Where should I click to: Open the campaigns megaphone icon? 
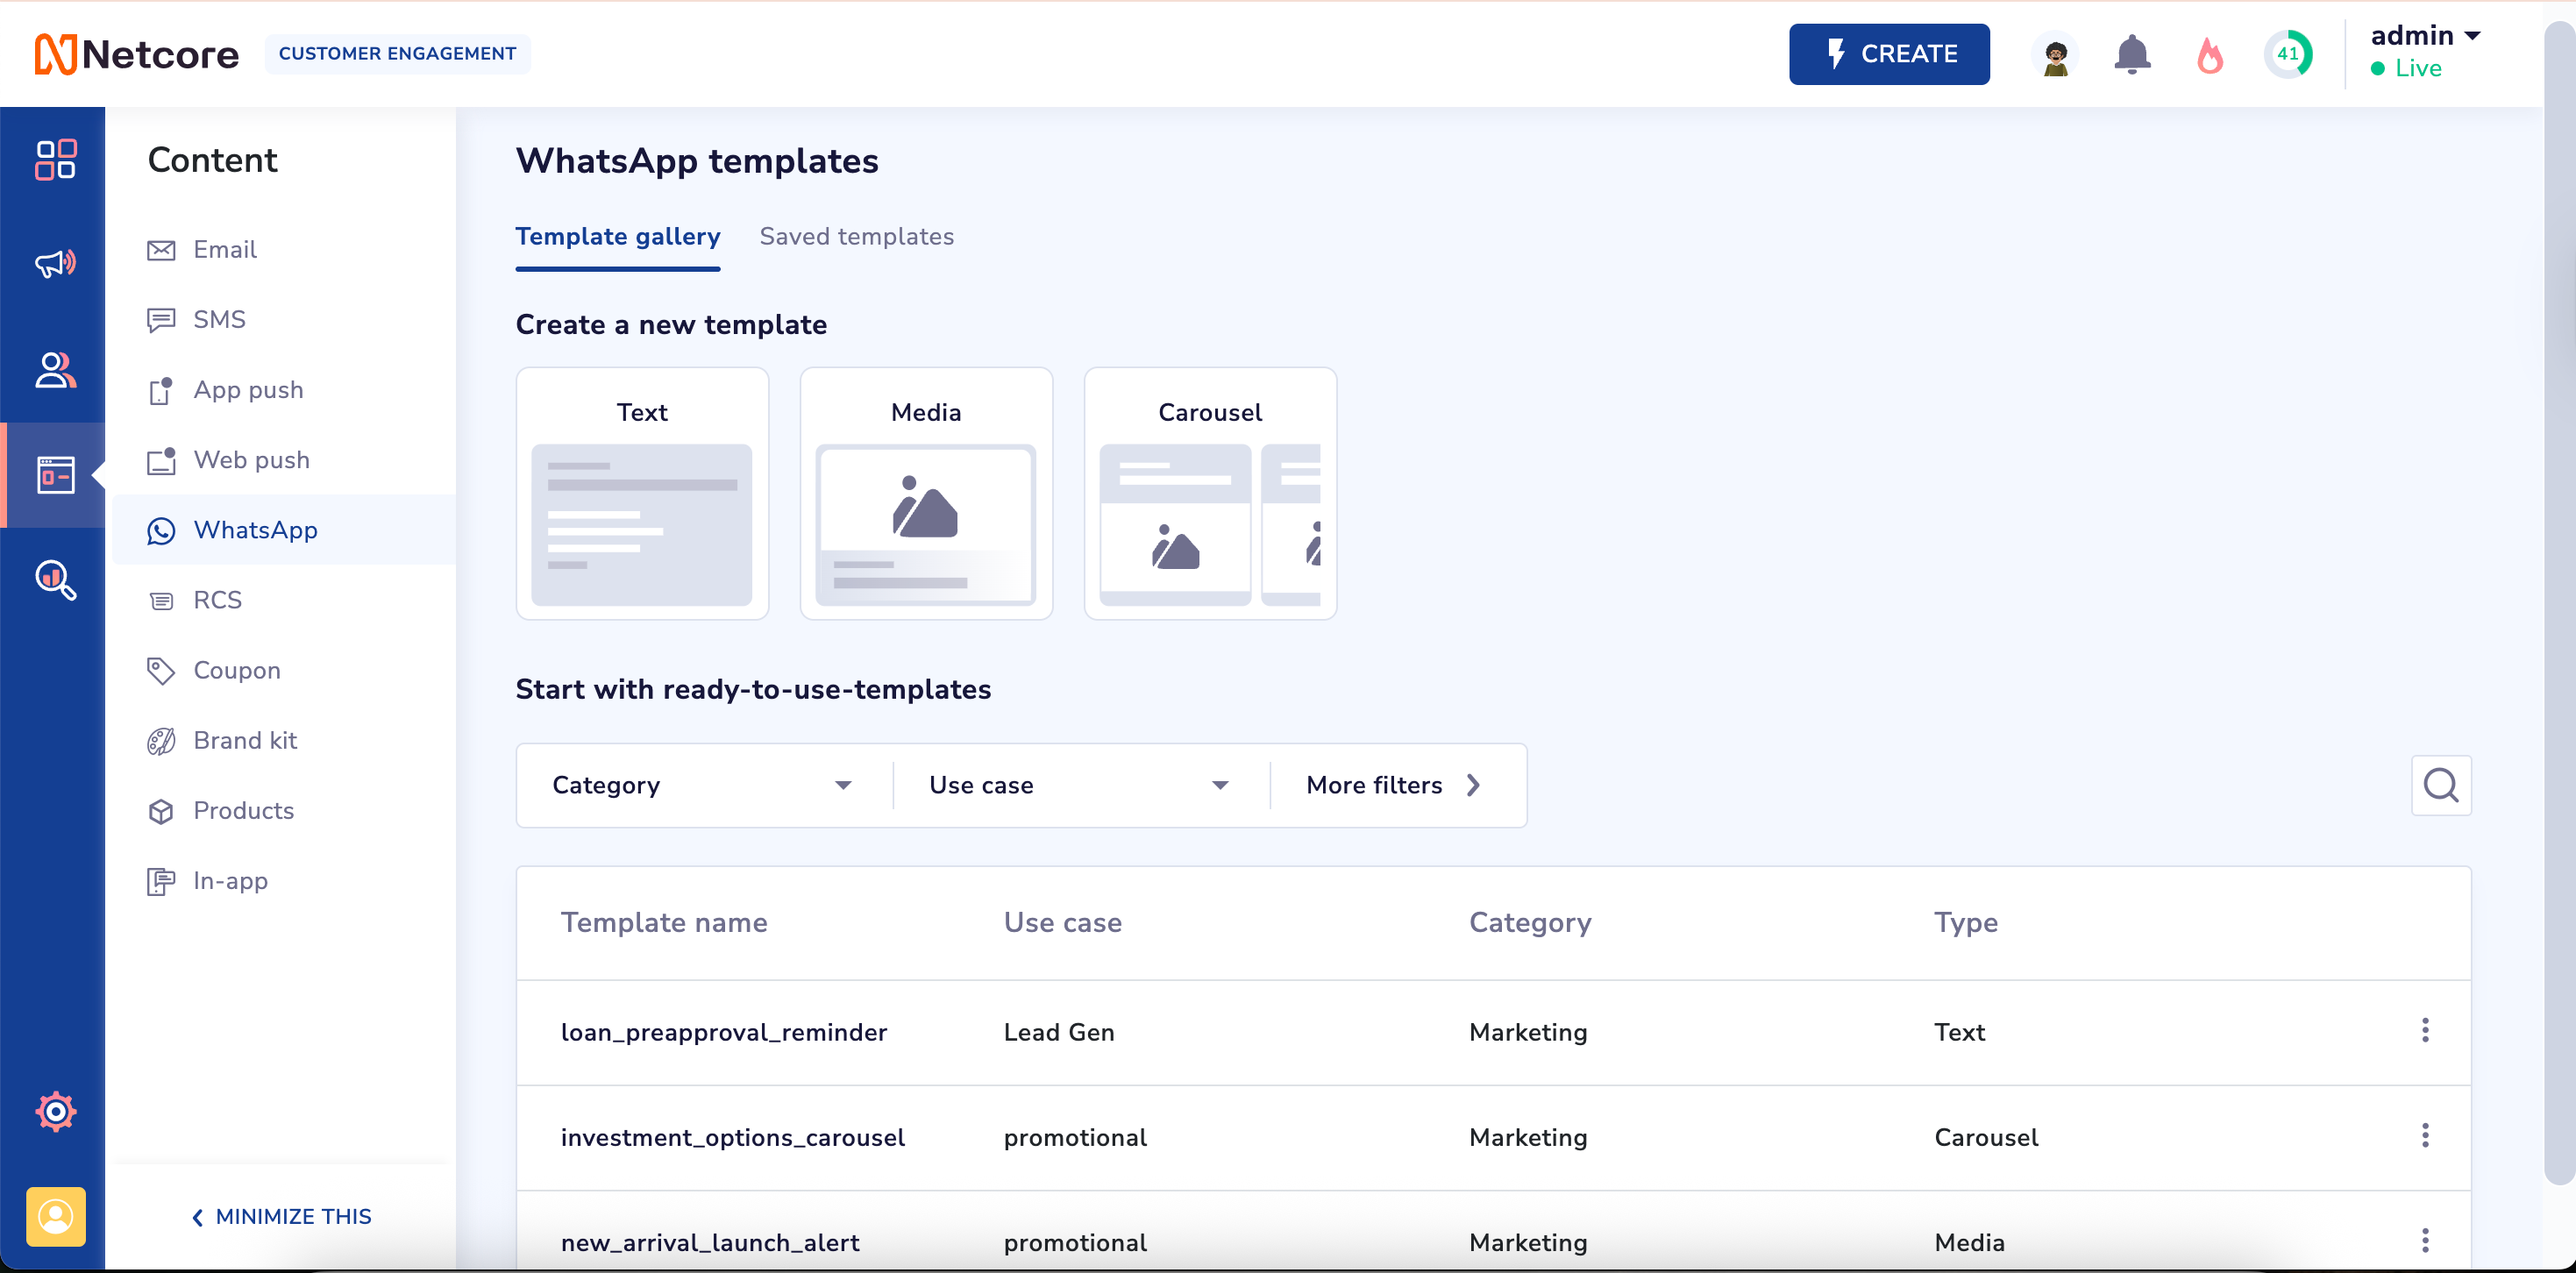[55, 264]
